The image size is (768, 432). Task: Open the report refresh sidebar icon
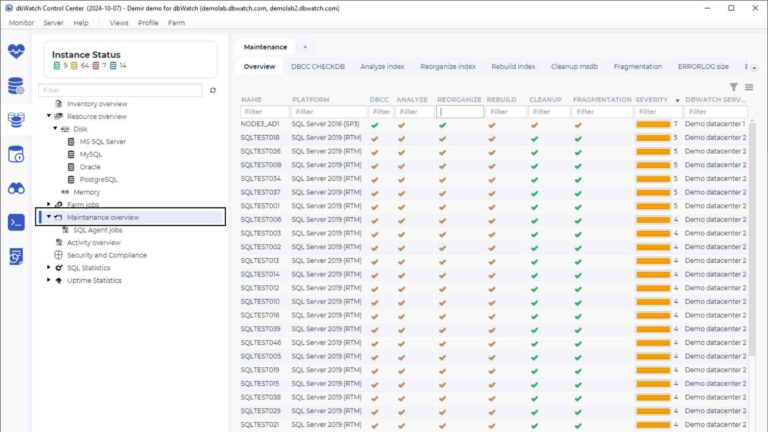coord(16,256)
